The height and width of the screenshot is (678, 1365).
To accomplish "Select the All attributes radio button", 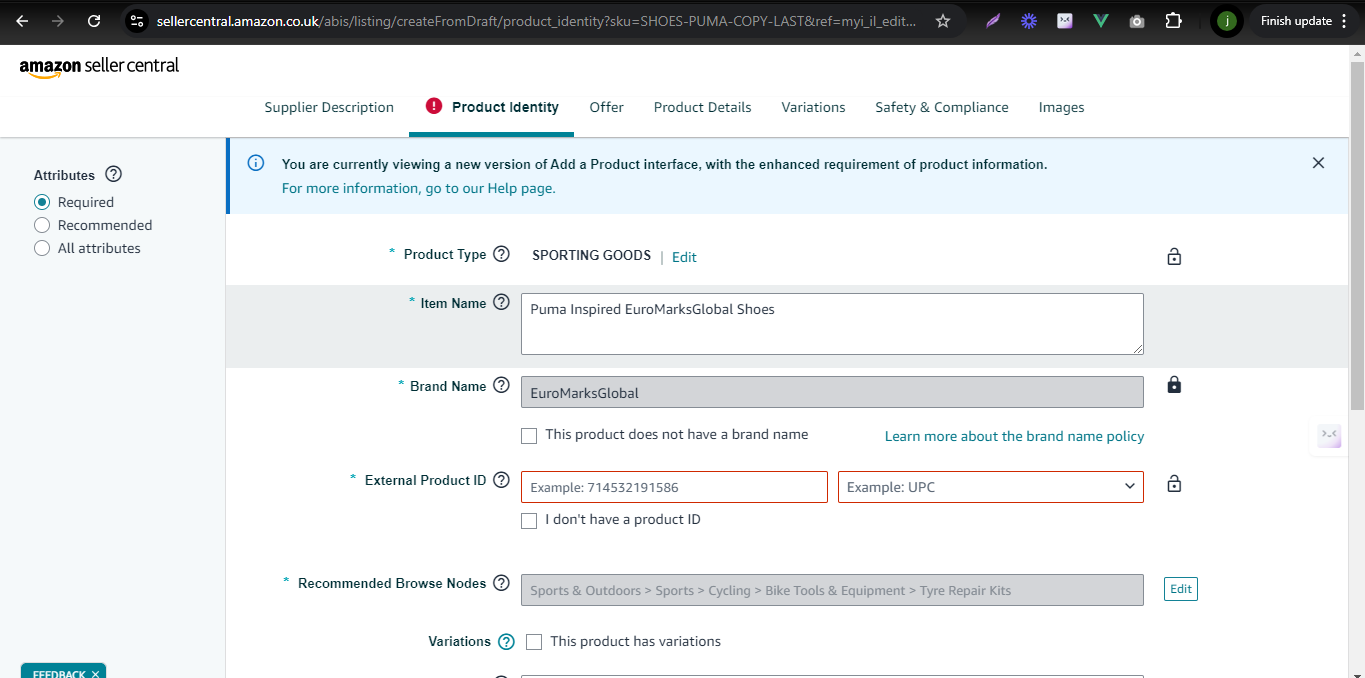I will pos(42,248).
